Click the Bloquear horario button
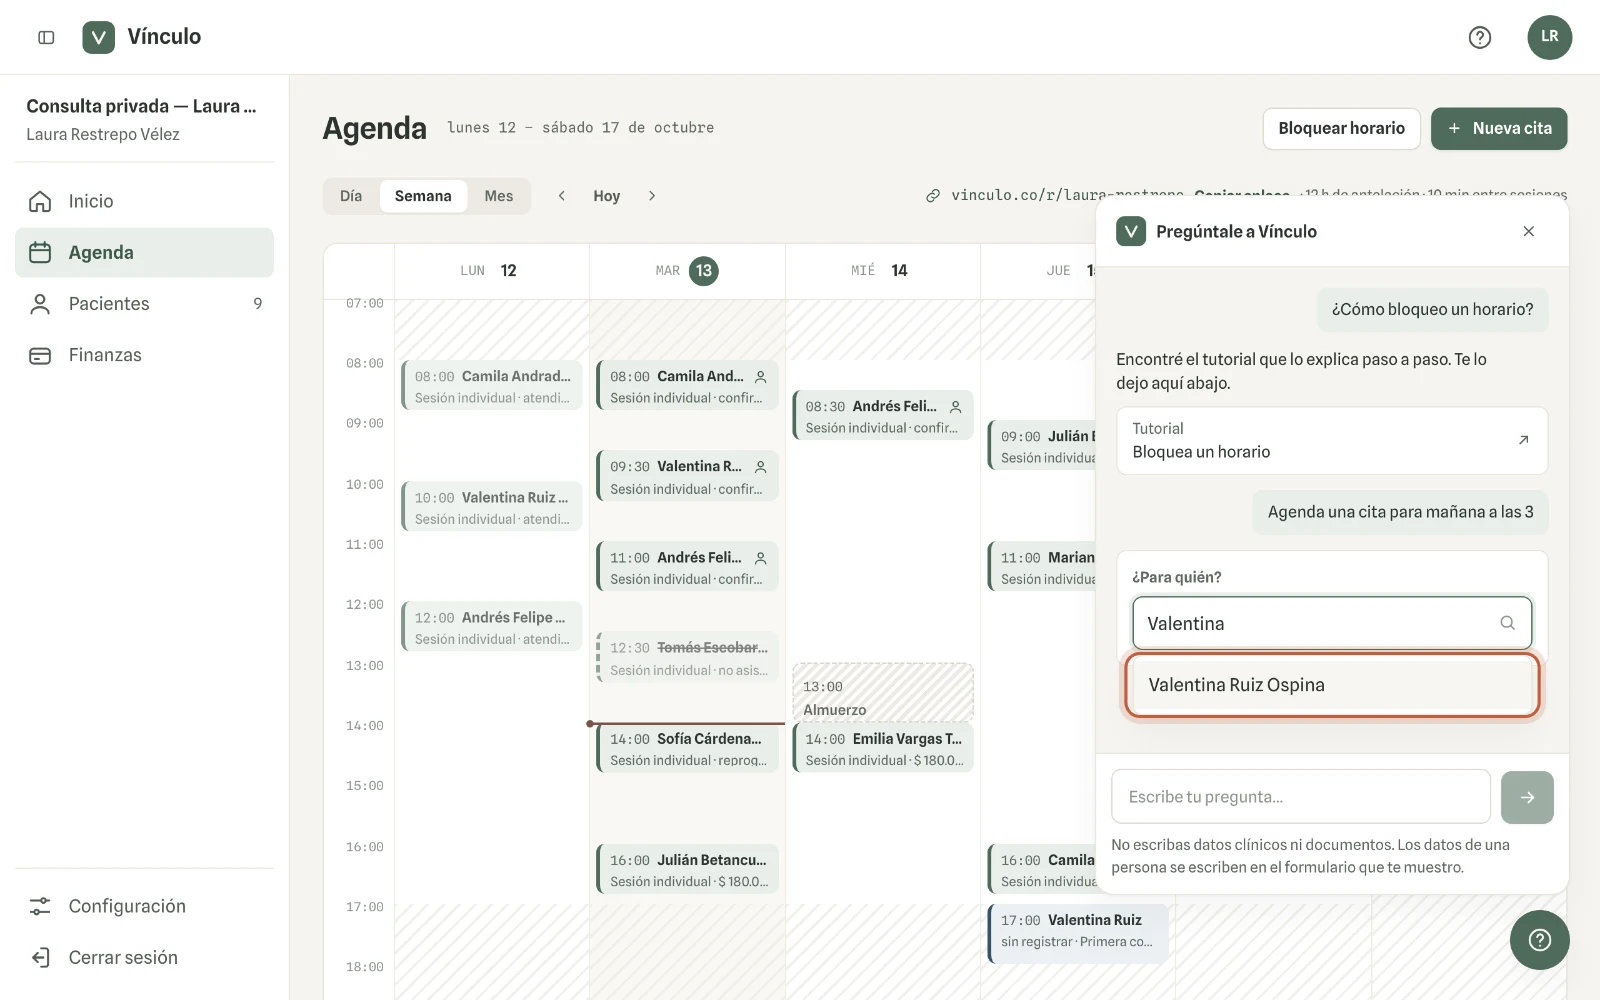This screenshot has height=1000, width=1600. (1341, 128)
